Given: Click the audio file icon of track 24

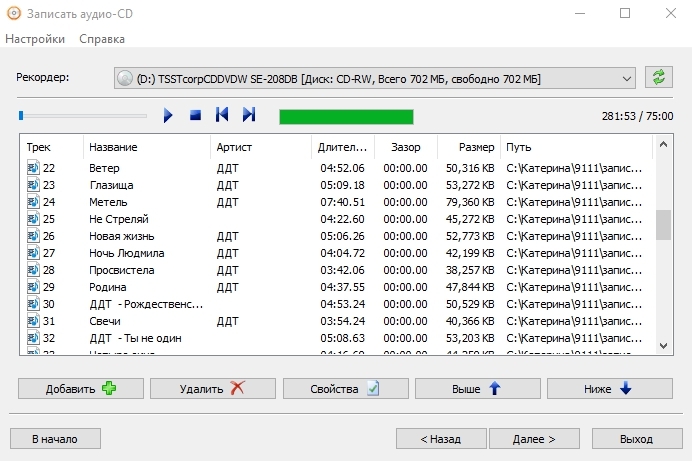Looking at the screenshot, I should point(33,202).
